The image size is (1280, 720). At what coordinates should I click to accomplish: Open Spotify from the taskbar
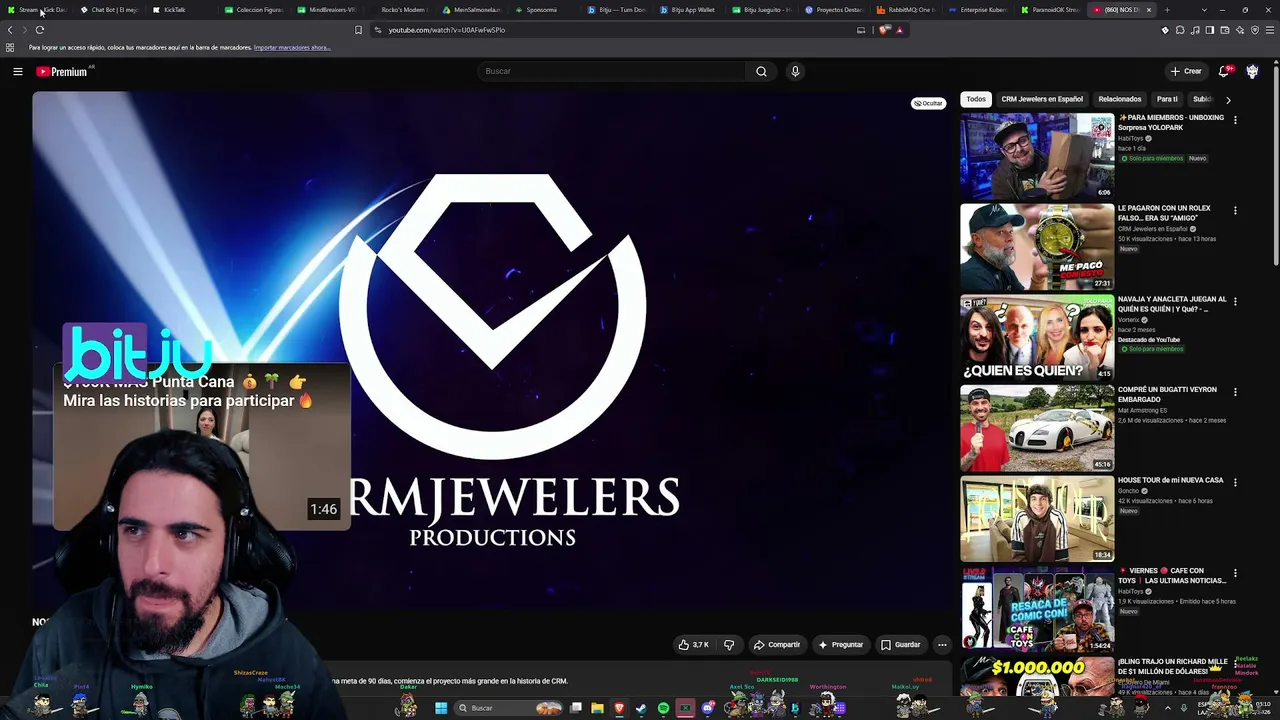(663, 708)
